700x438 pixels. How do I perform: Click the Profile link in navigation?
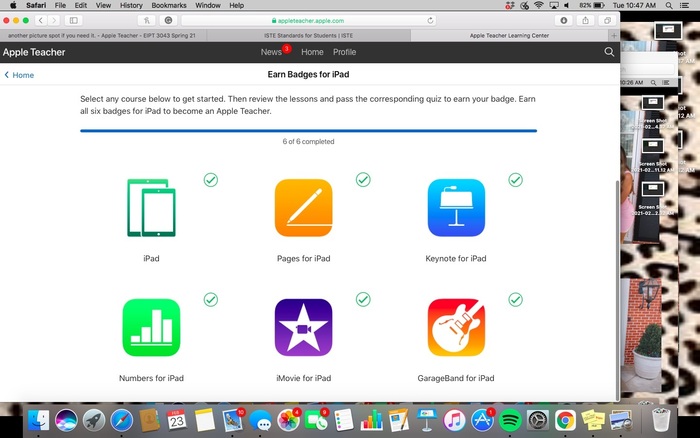pos(344,52)
